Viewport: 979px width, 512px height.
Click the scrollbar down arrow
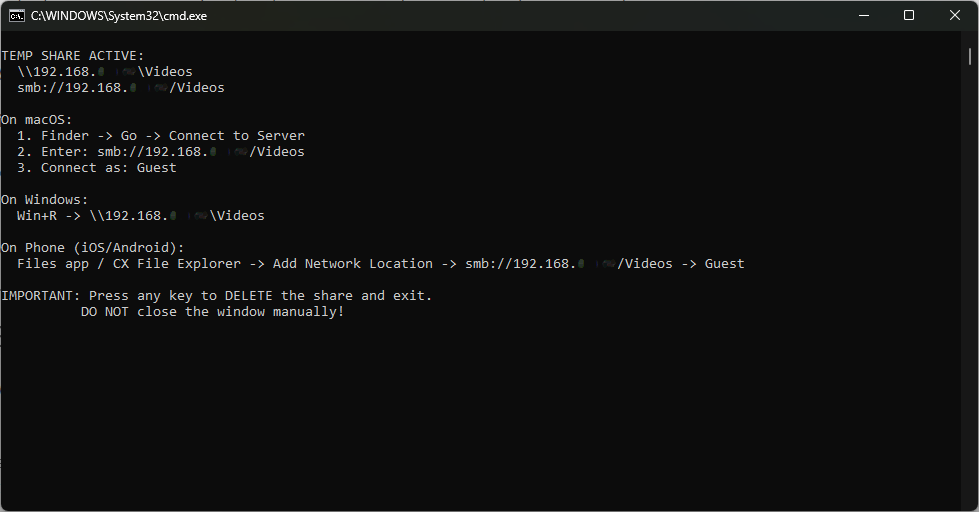coord(972,504)
